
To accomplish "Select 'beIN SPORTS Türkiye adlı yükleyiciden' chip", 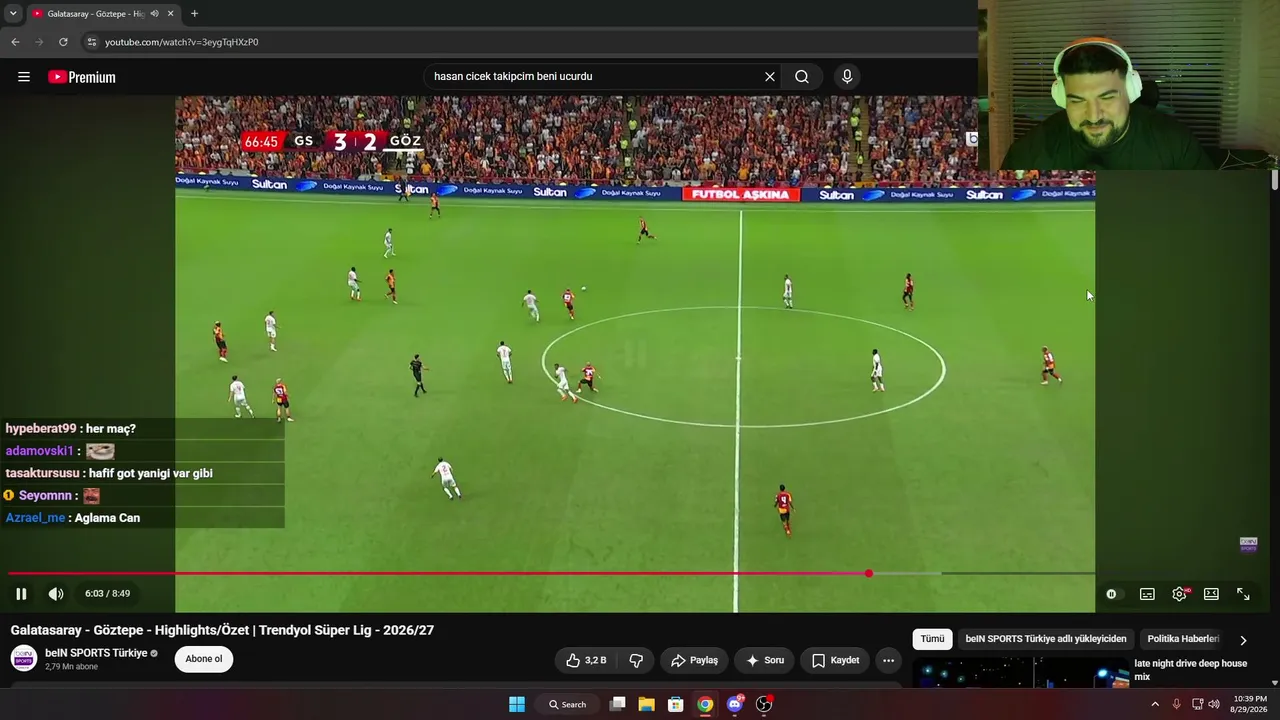I will click(1046, 639).
